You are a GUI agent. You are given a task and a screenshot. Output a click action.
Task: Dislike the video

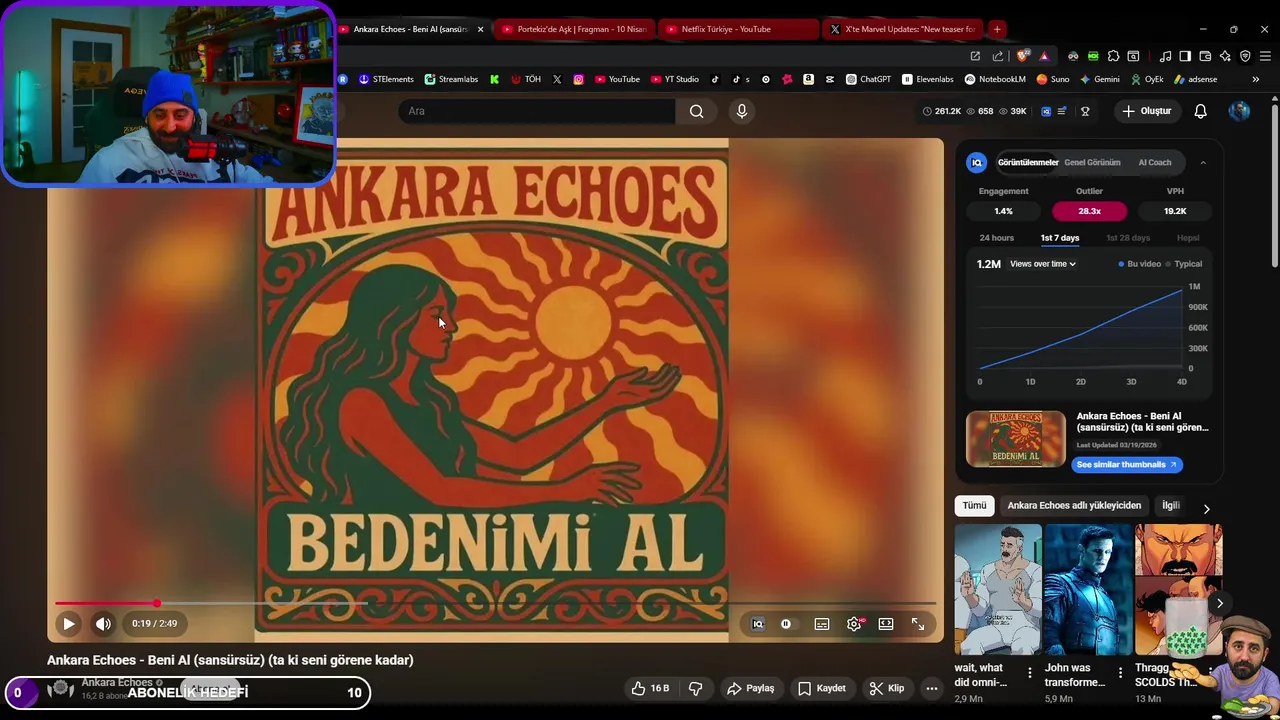tap(696, 688)
